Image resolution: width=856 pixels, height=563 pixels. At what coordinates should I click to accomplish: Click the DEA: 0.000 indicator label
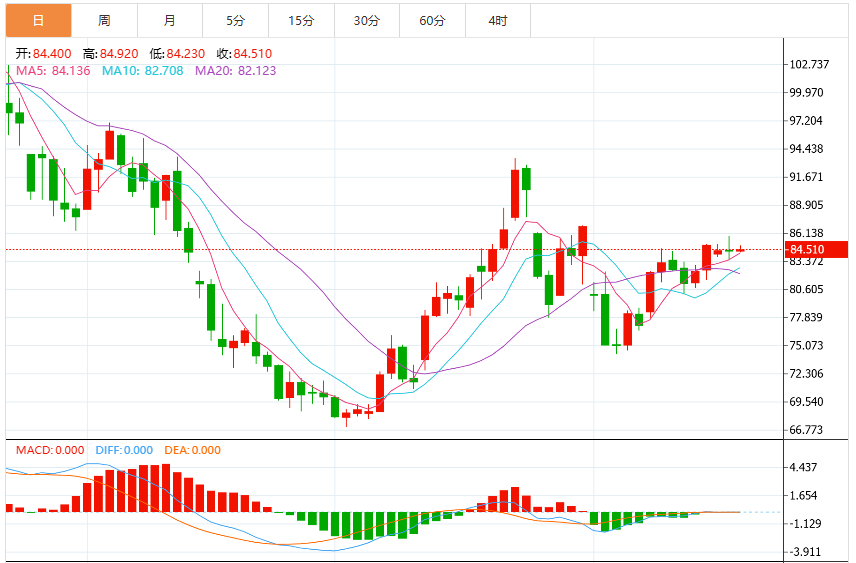[x=192, y=451]
